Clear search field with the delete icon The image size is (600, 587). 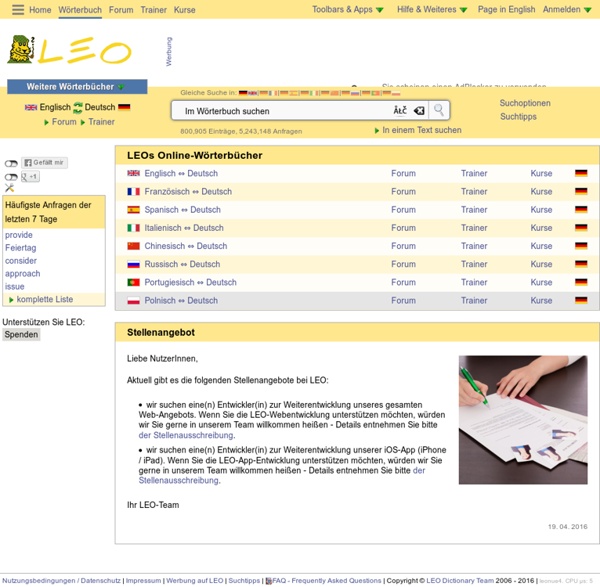(419, 111)
